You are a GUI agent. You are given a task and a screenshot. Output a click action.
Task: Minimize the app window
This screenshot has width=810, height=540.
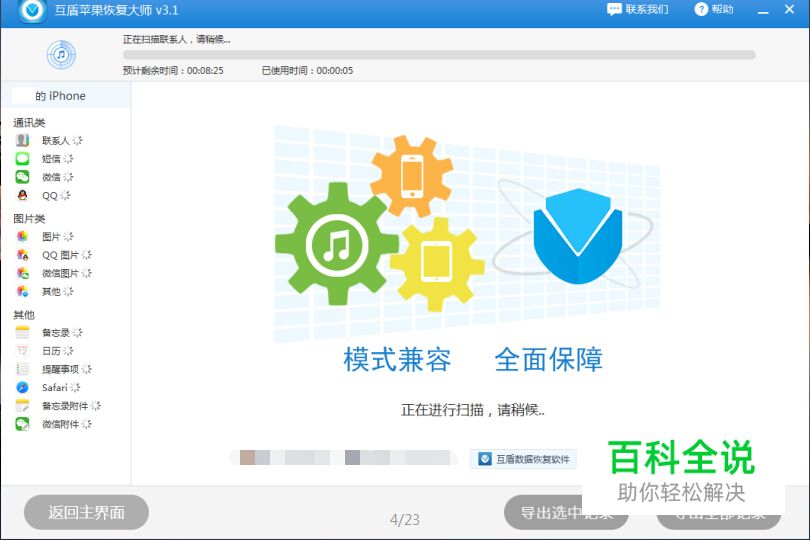[x=764, y=10]
